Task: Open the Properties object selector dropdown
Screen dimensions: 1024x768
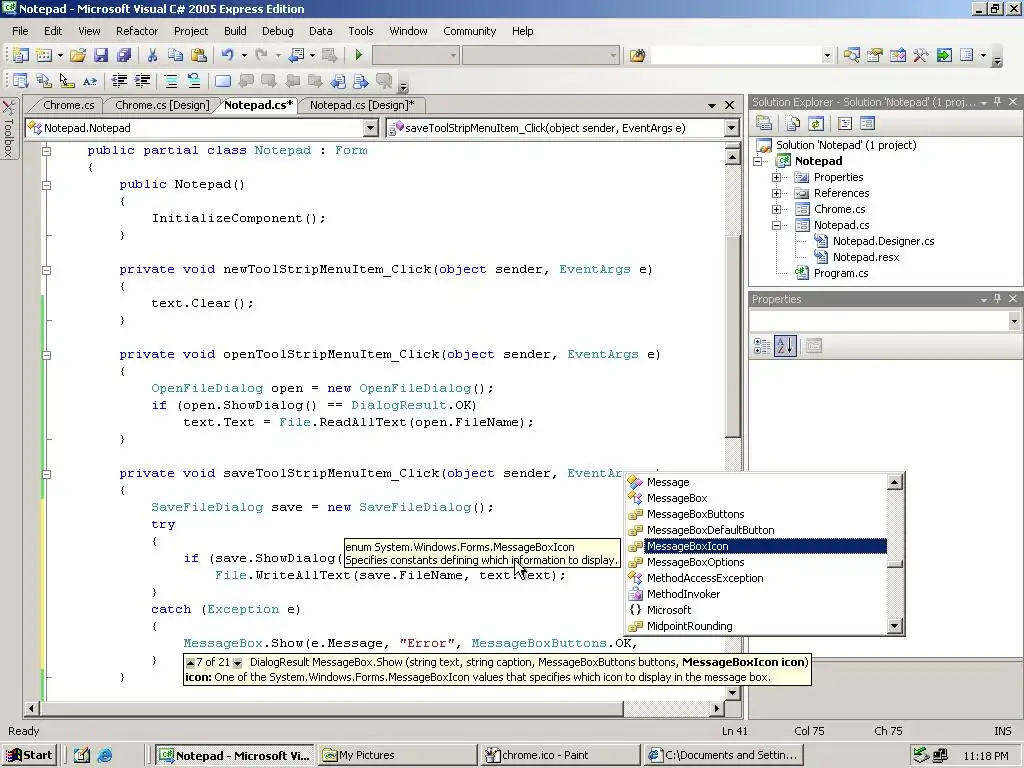Action: [1014, 321]
